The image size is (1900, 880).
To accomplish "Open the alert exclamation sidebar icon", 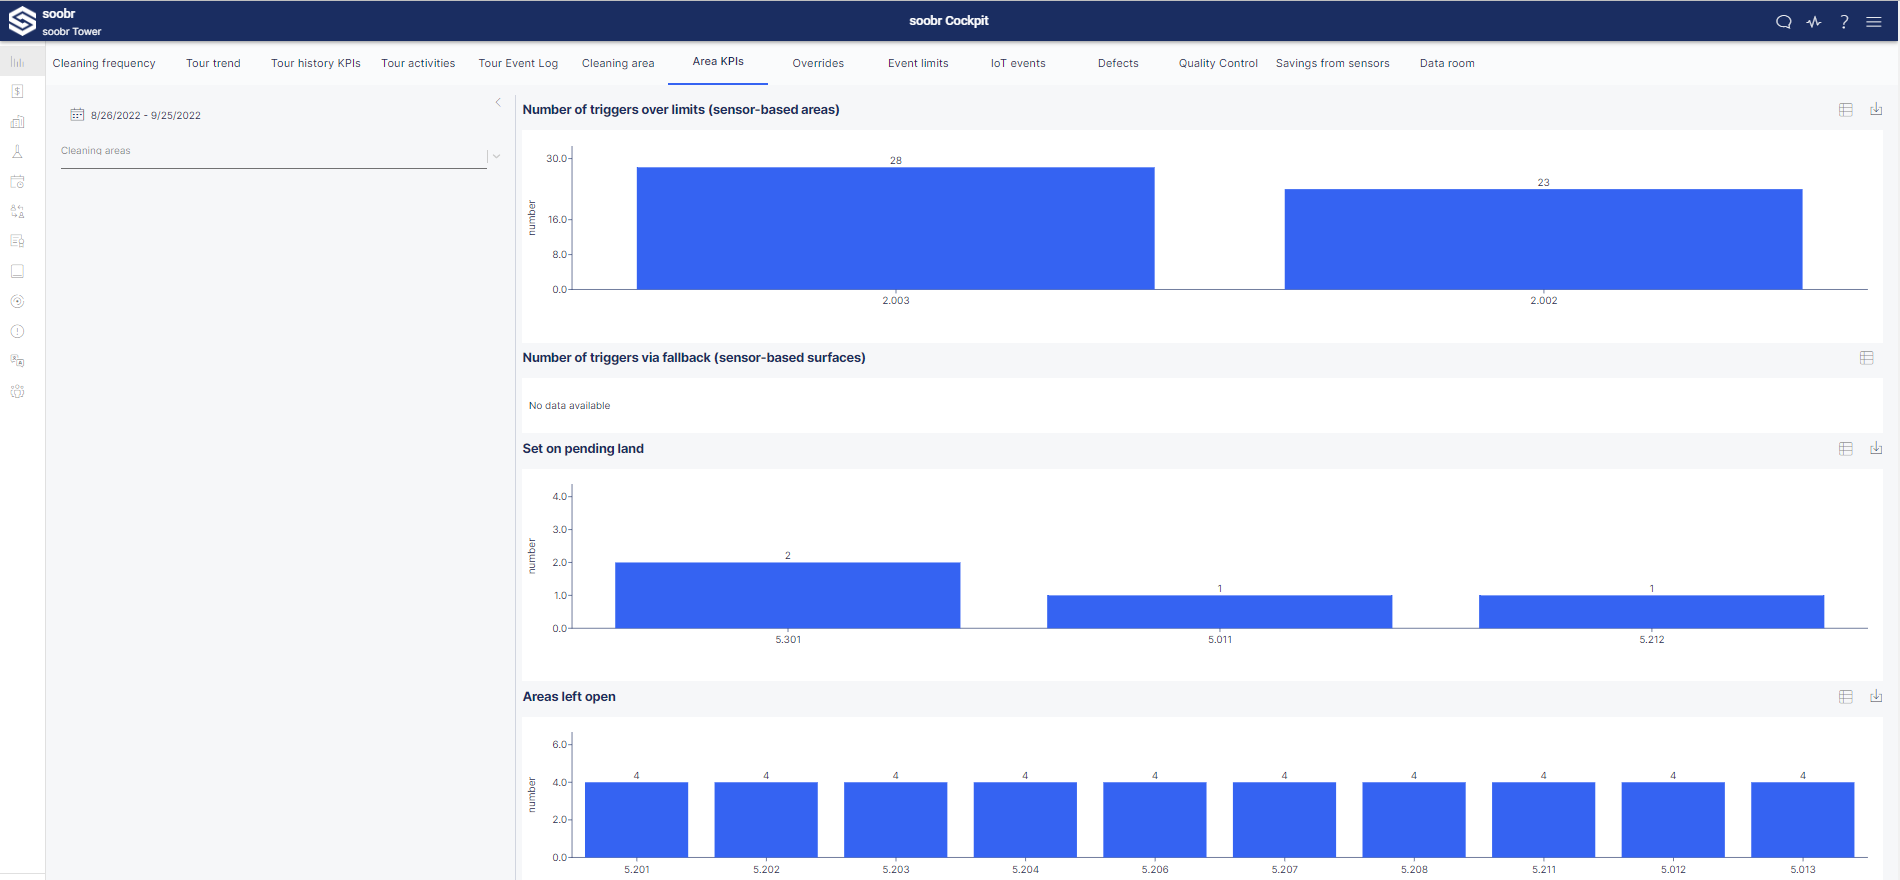I will [x=17, y=331].
